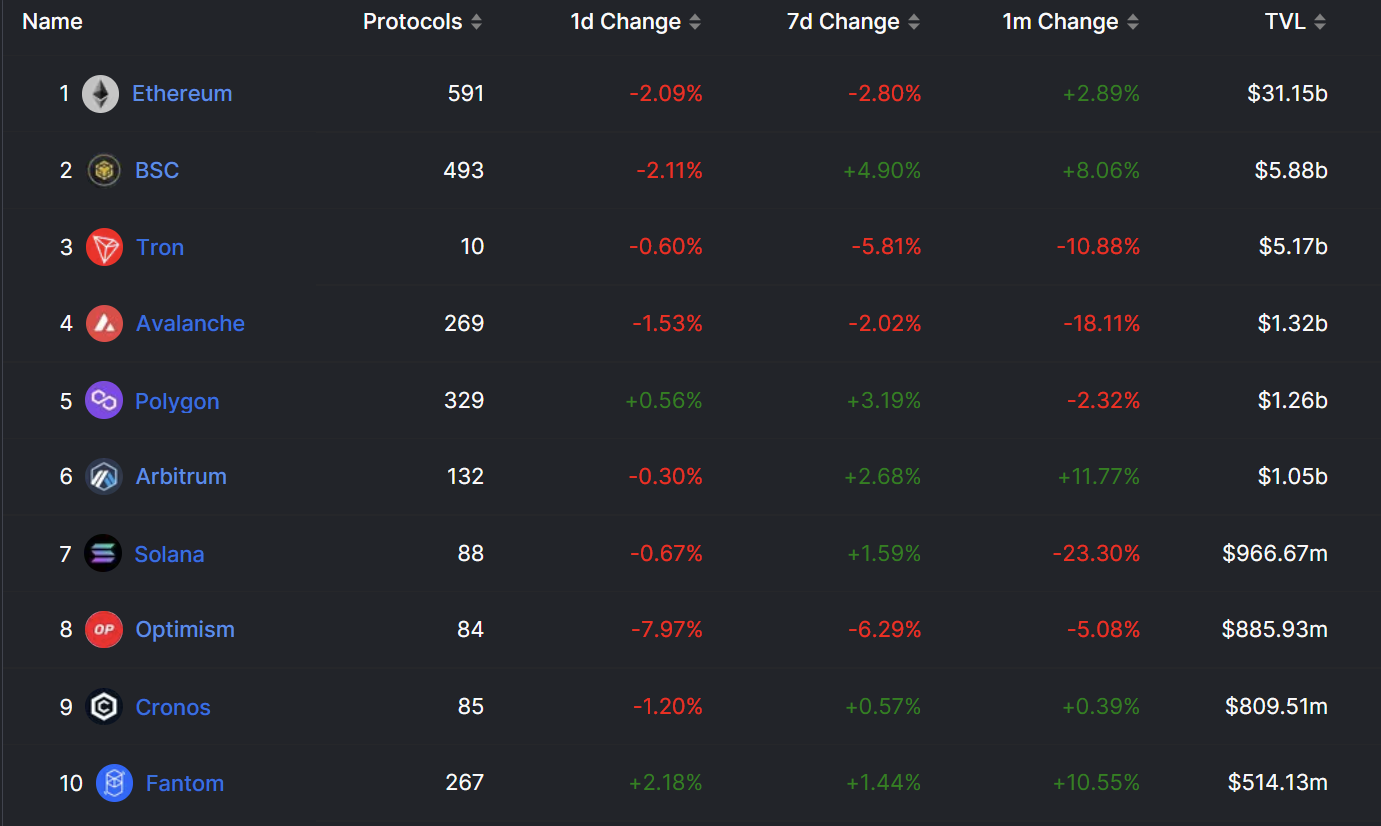This screenshot has height=826, width=1381.
Task: Open the Ethereum chain link
Action: 182,94
